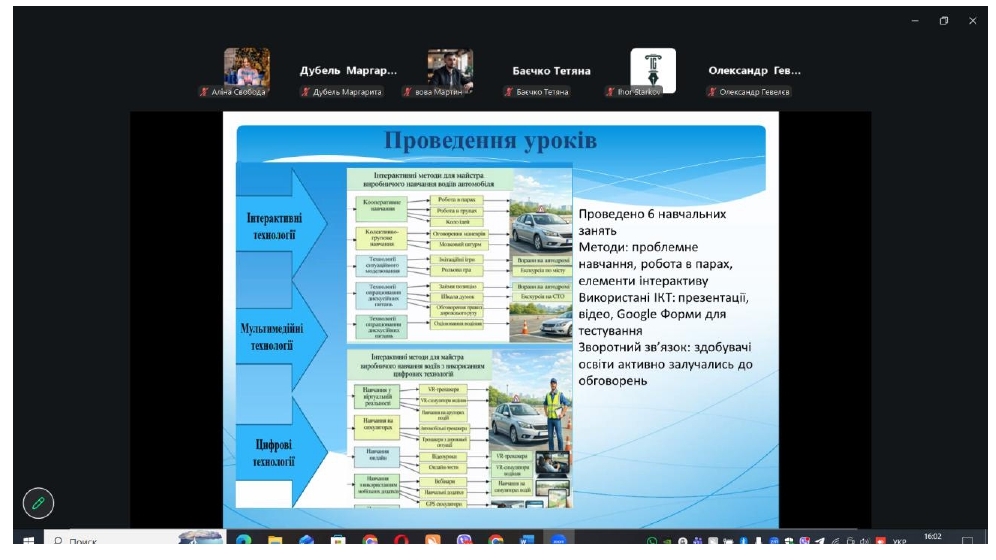
Task: Open the Windows Start button
Action: [28, 540]
